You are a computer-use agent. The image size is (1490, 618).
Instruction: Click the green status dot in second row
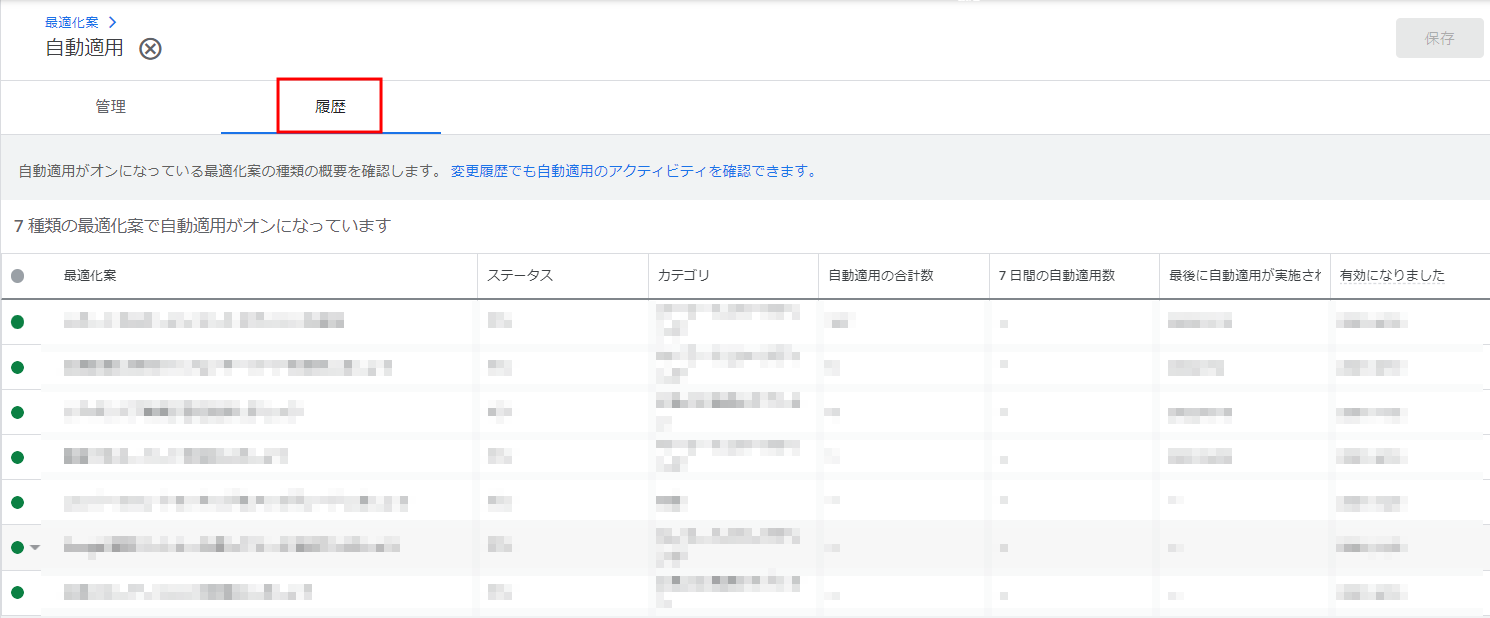click(18, 367)
